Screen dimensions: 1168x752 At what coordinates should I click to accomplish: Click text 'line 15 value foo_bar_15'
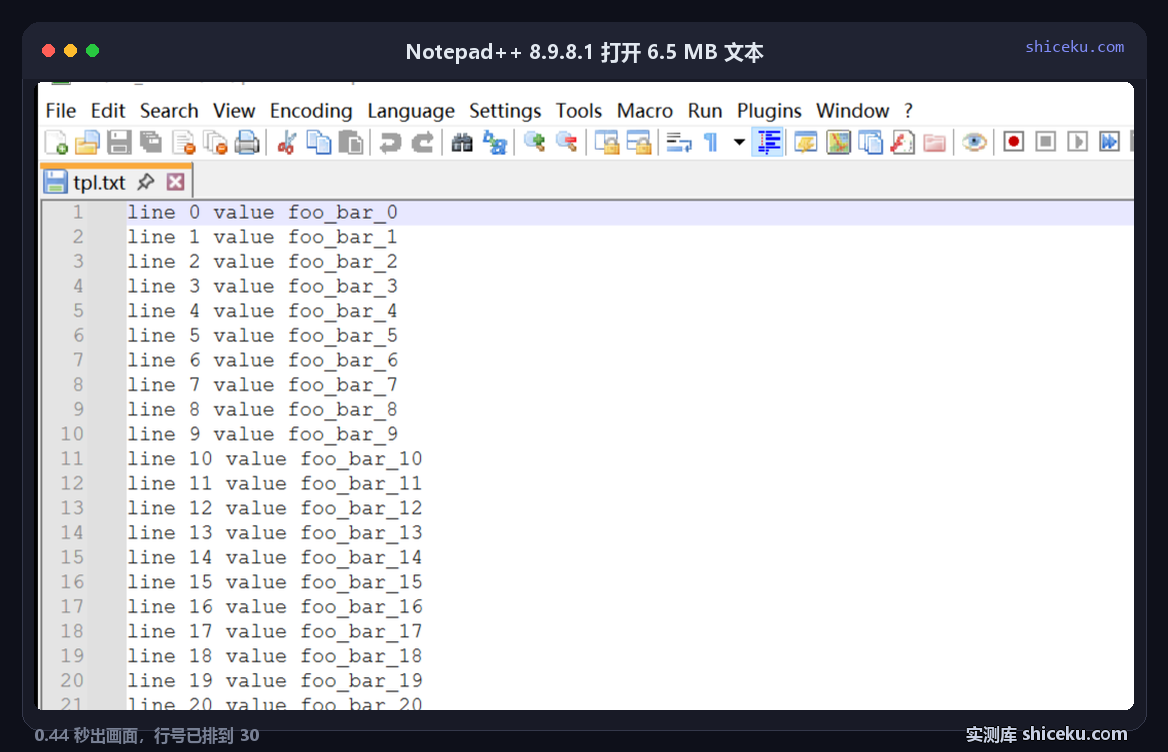tap(275, 582)
